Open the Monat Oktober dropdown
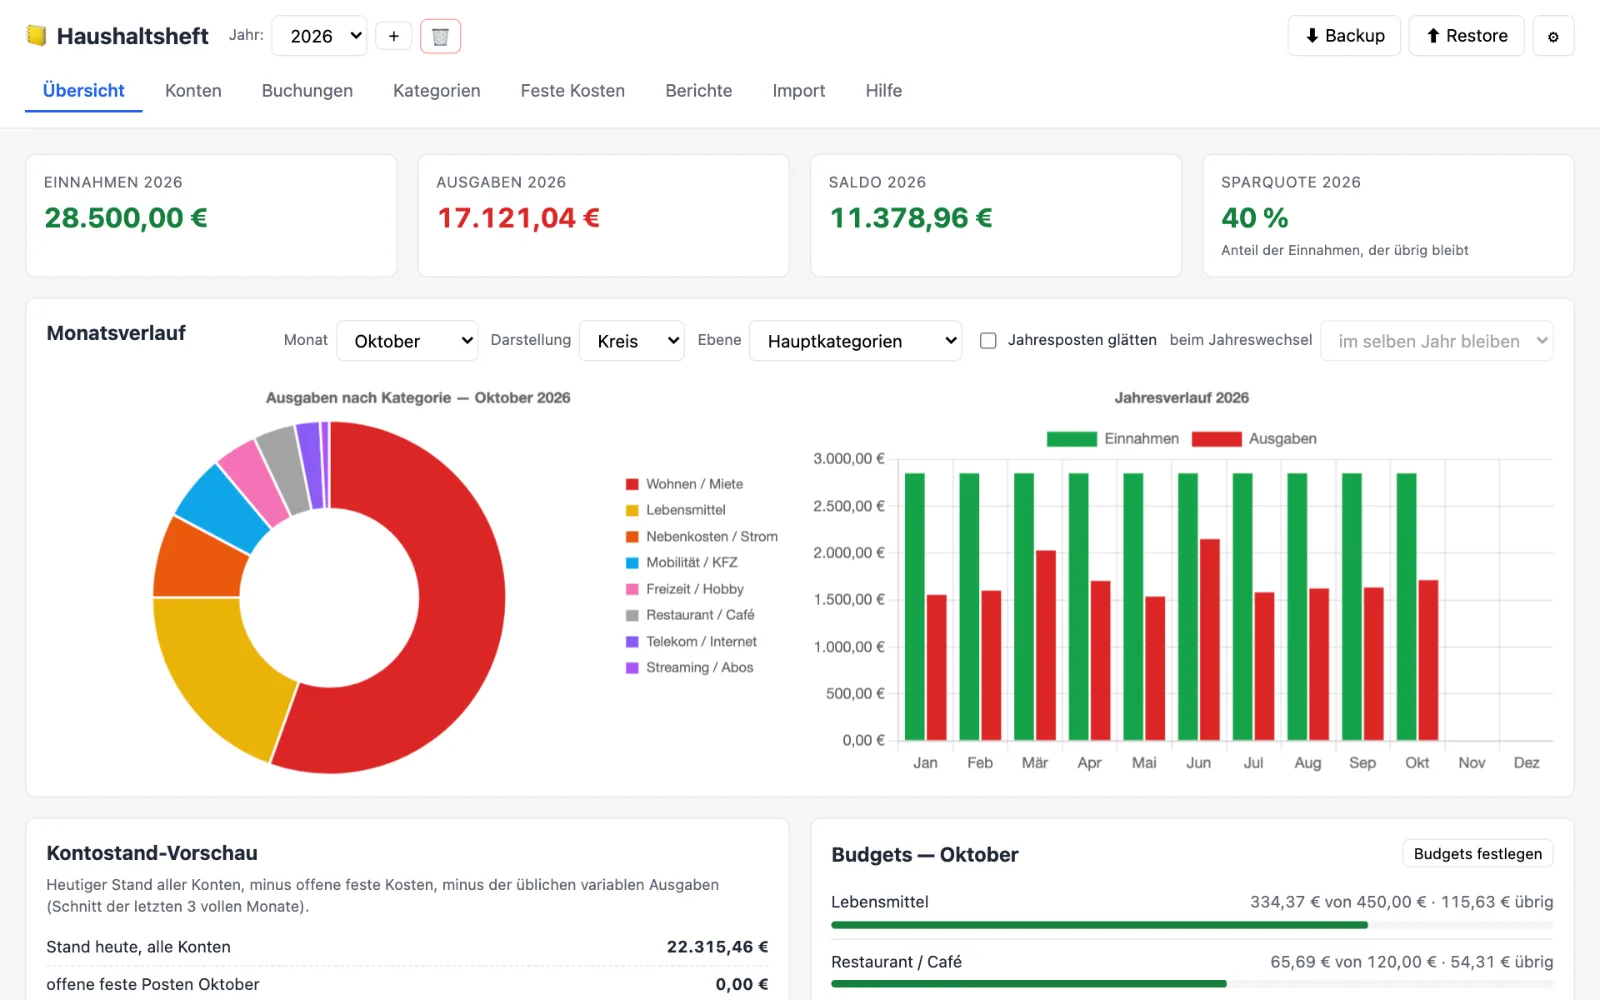1600x1000 pixels. point(407,341)
